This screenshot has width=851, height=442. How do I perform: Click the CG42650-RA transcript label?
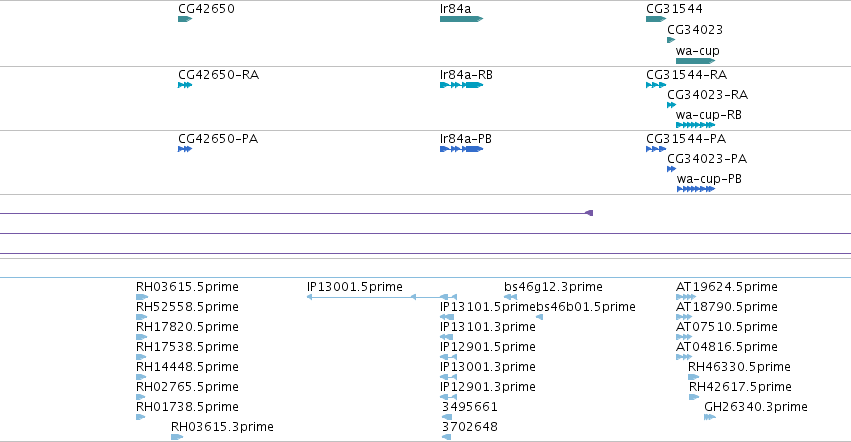click(218, 75)
